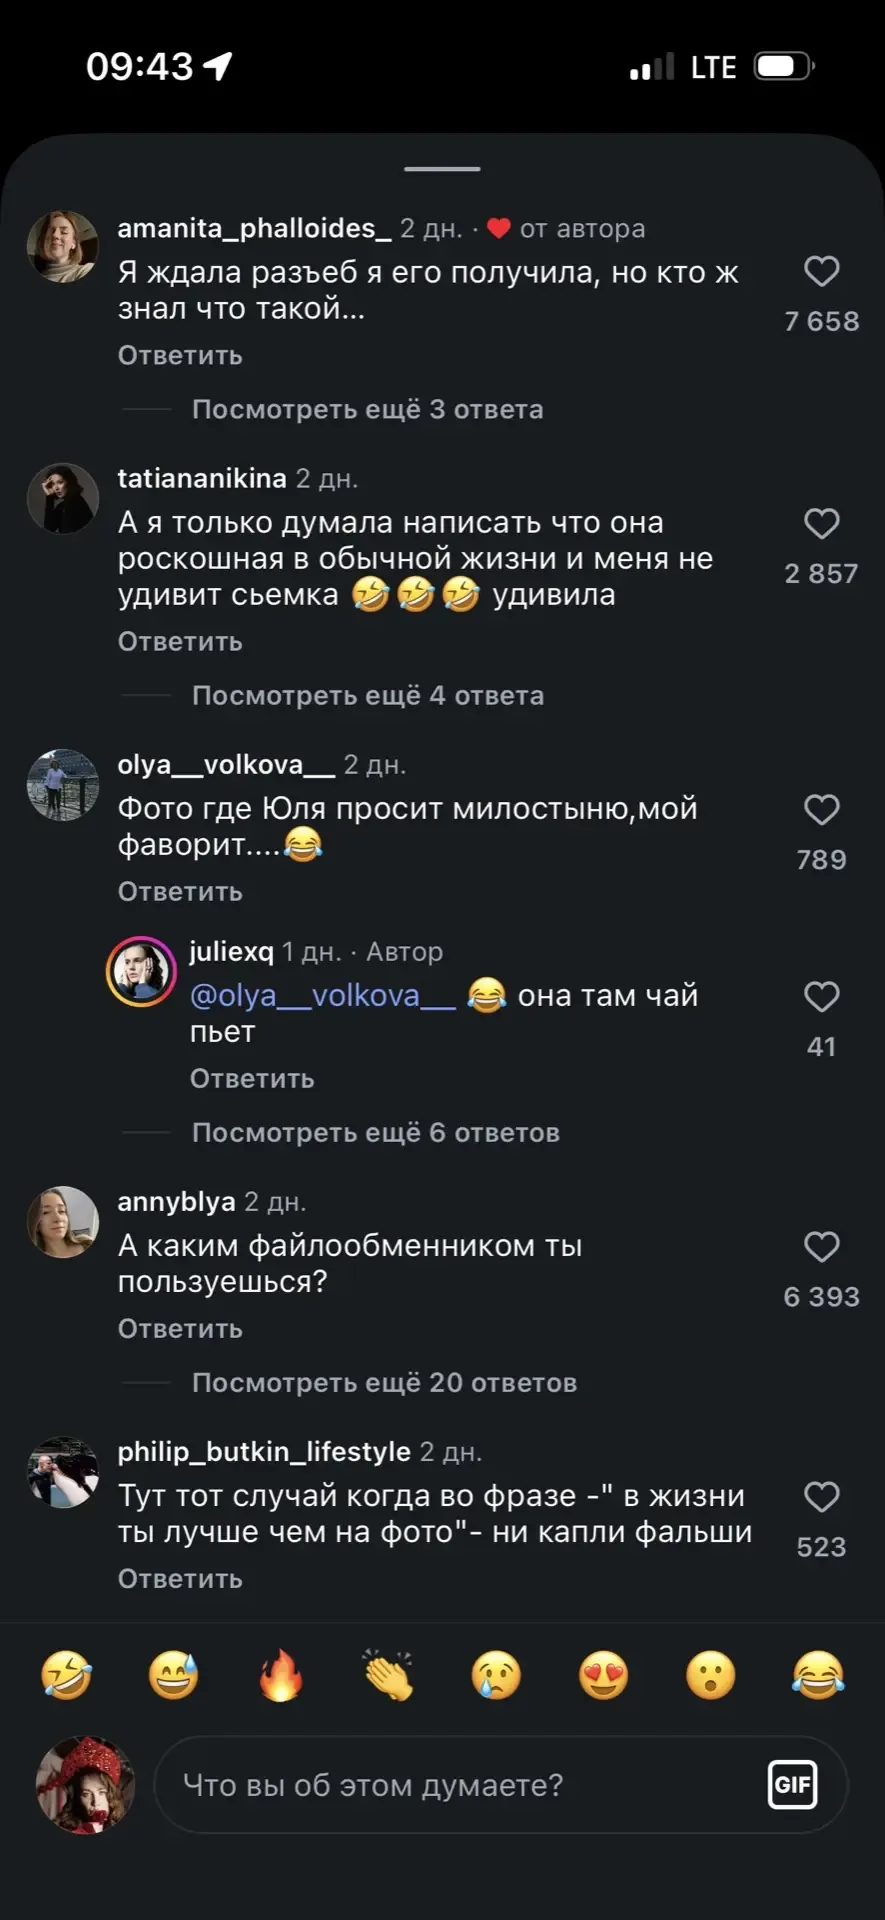The image size is (885, 1920).
Task: Like tatiananikina's comment with heart
Action: pyautogui.click(x=821, y=523)
